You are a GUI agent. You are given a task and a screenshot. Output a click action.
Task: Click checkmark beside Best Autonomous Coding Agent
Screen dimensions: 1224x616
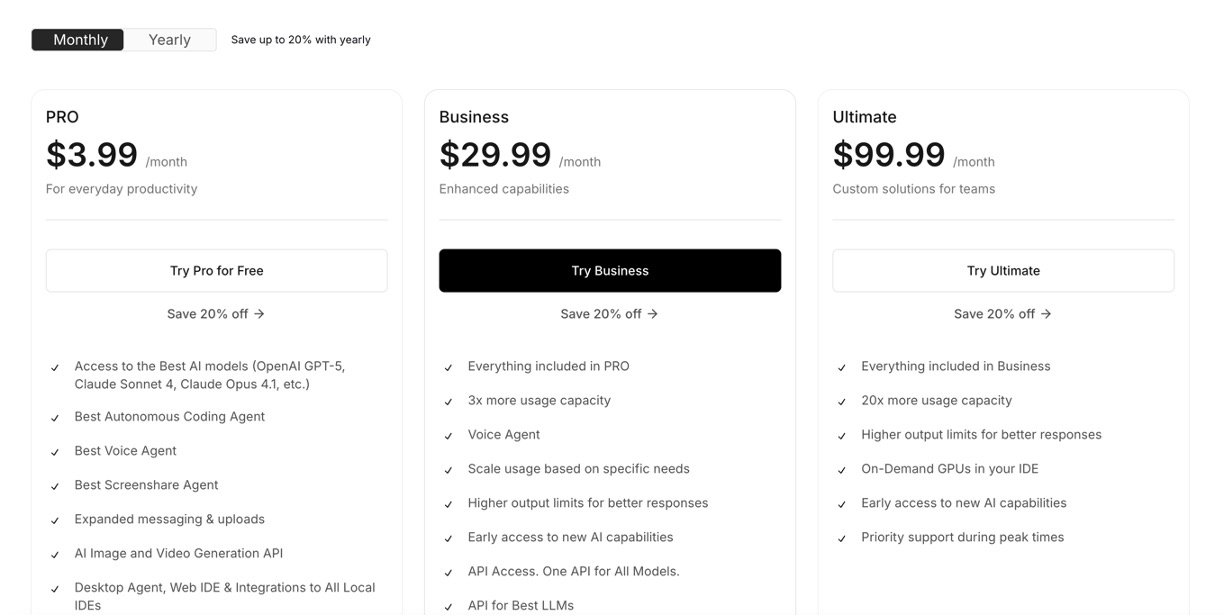(55, 418)
